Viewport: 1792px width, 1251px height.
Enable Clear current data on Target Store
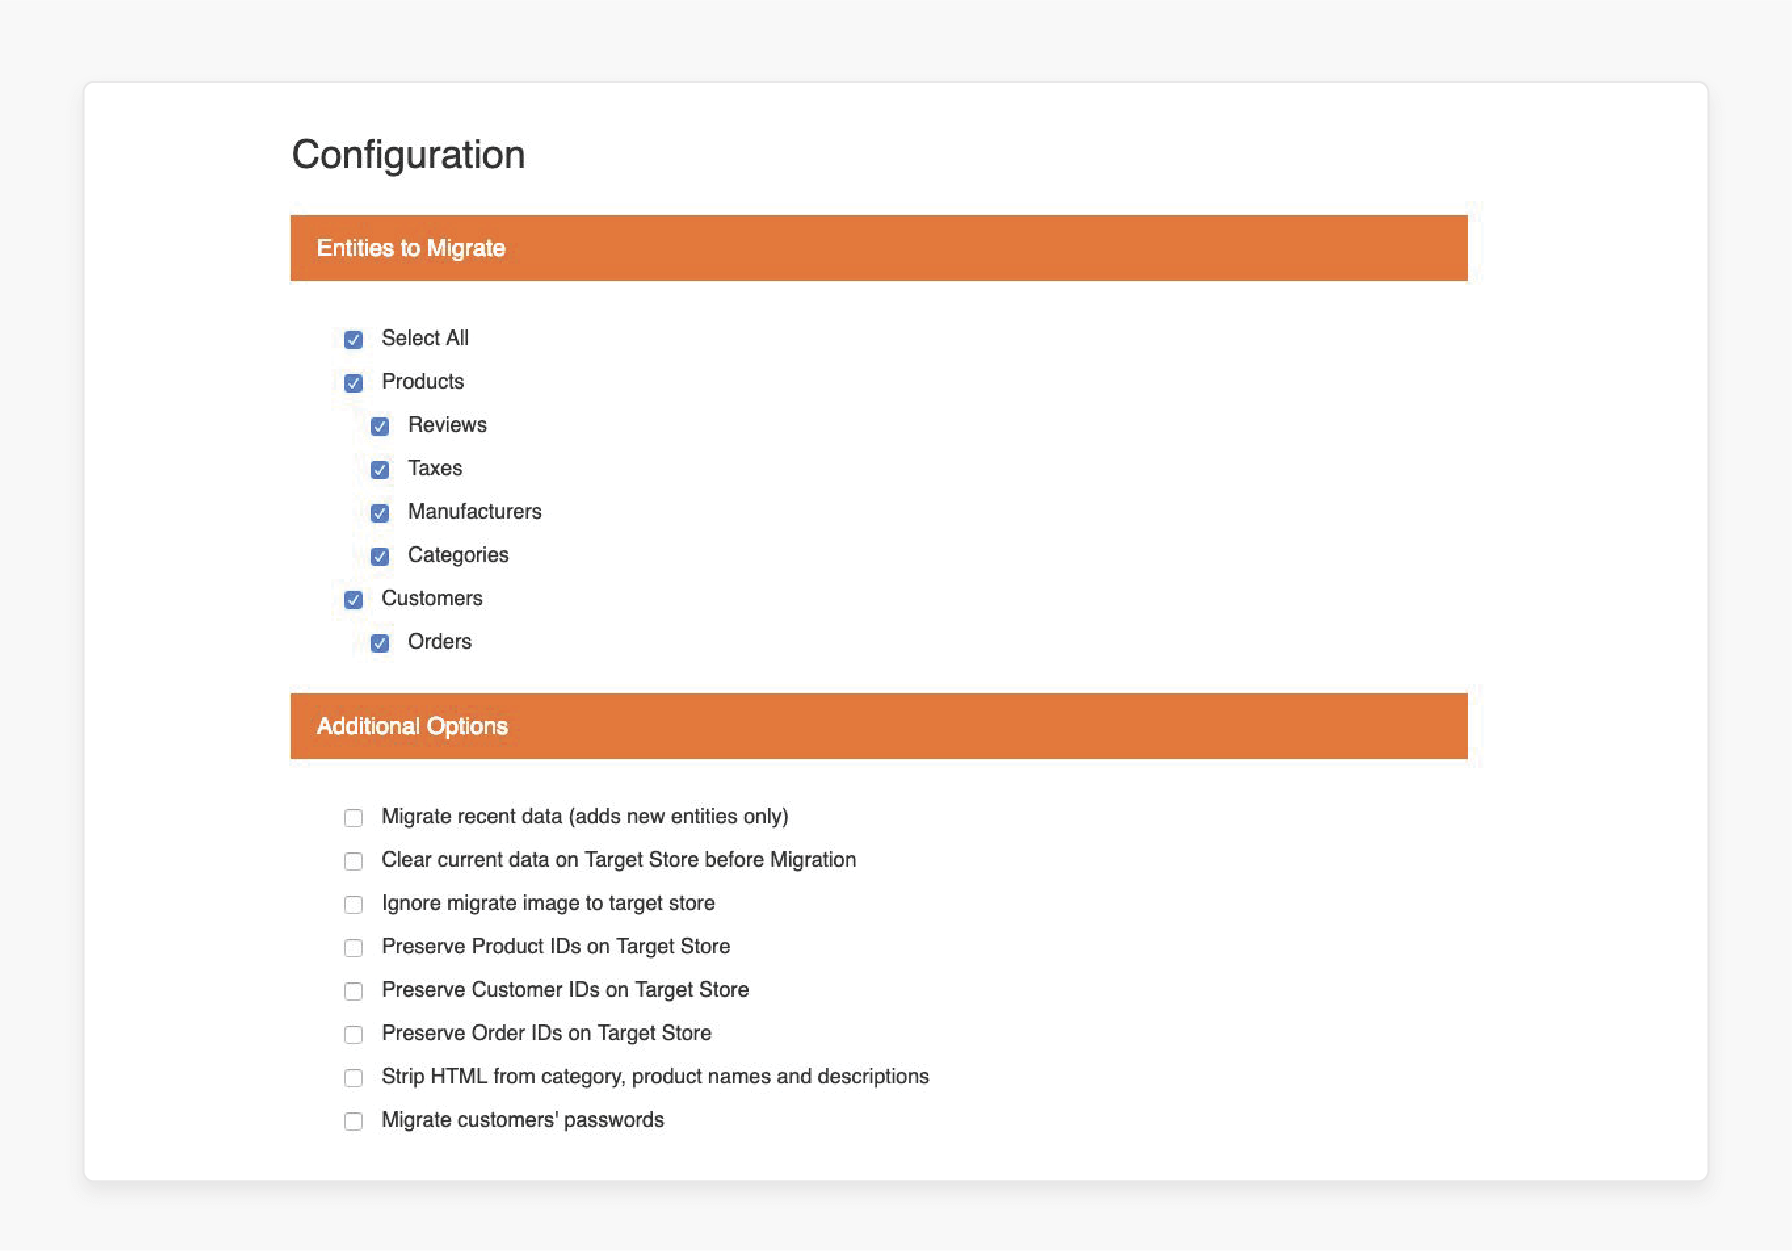353,861
